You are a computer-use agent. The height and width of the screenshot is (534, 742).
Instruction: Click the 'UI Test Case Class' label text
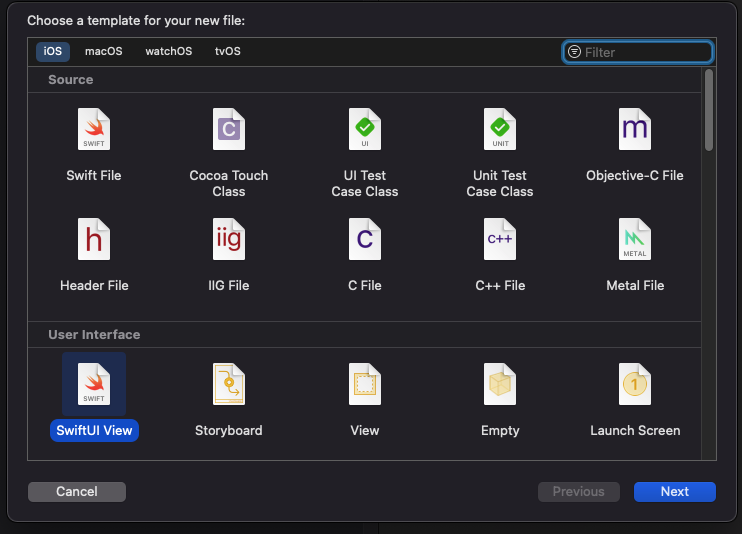(x=364, y=183)
